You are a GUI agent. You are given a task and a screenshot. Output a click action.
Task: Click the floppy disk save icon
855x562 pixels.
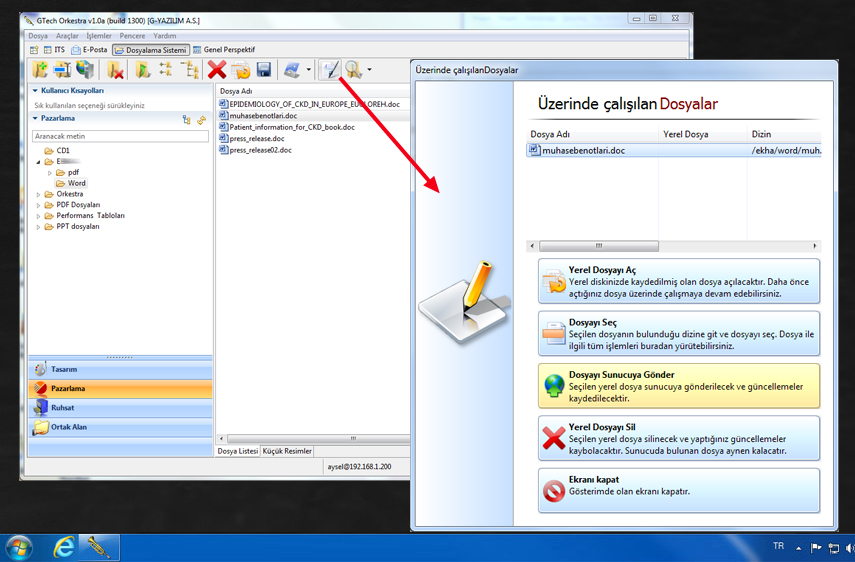click(264, 70)
